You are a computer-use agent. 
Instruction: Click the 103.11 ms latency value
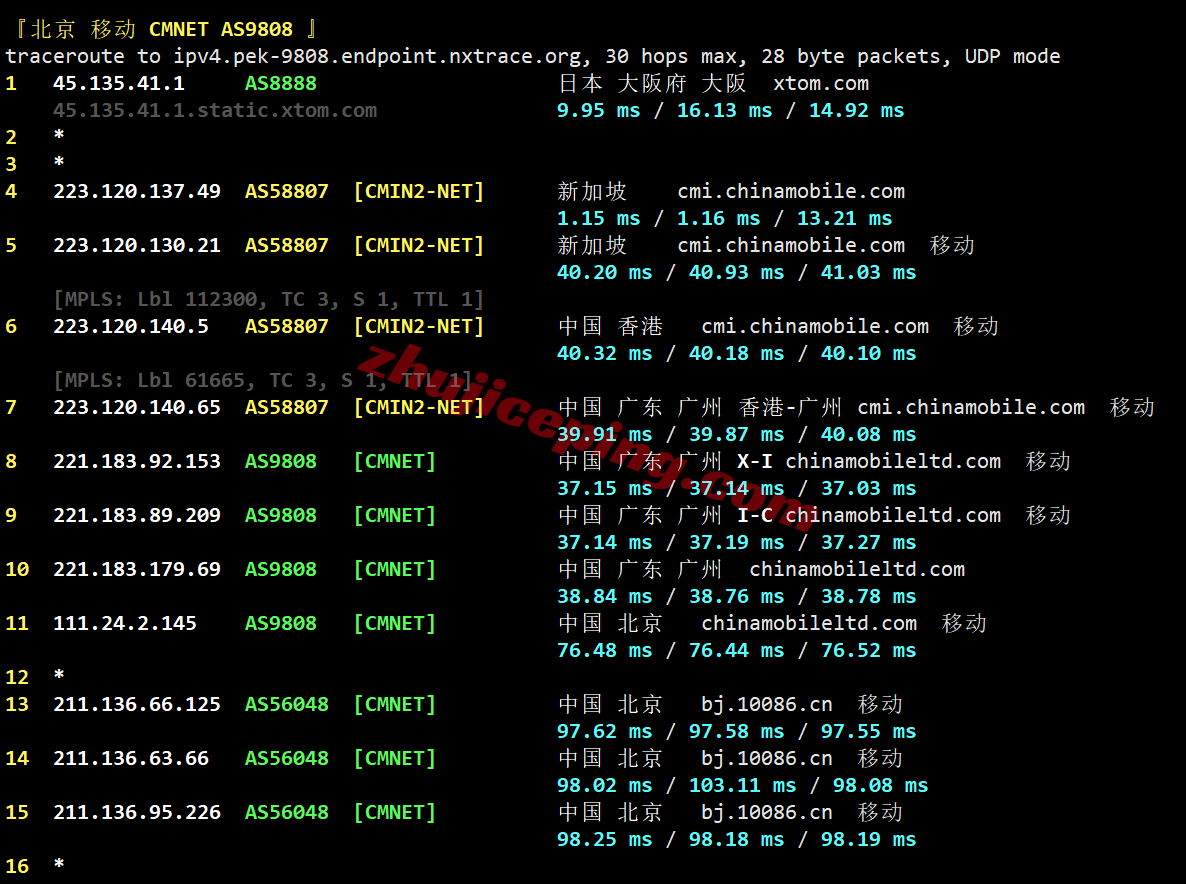[x=743, y=786]
